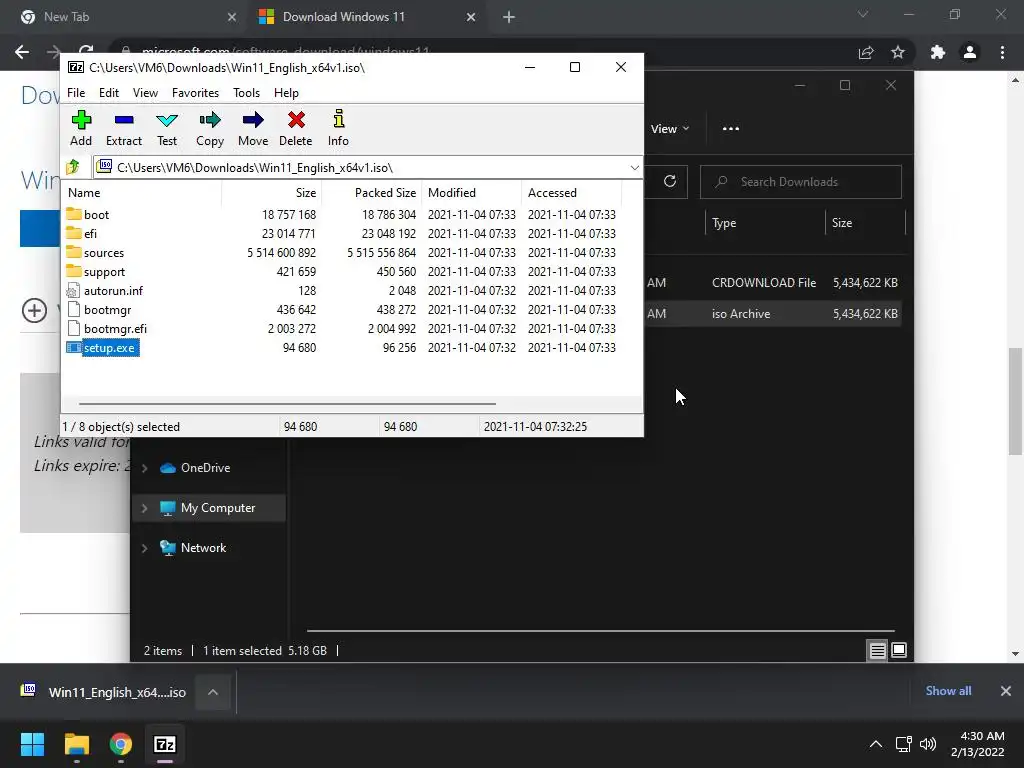Screen dimensions: 1024x768
Task: Open download options chevron in Chrome
Action: click(x=213, y=692)
